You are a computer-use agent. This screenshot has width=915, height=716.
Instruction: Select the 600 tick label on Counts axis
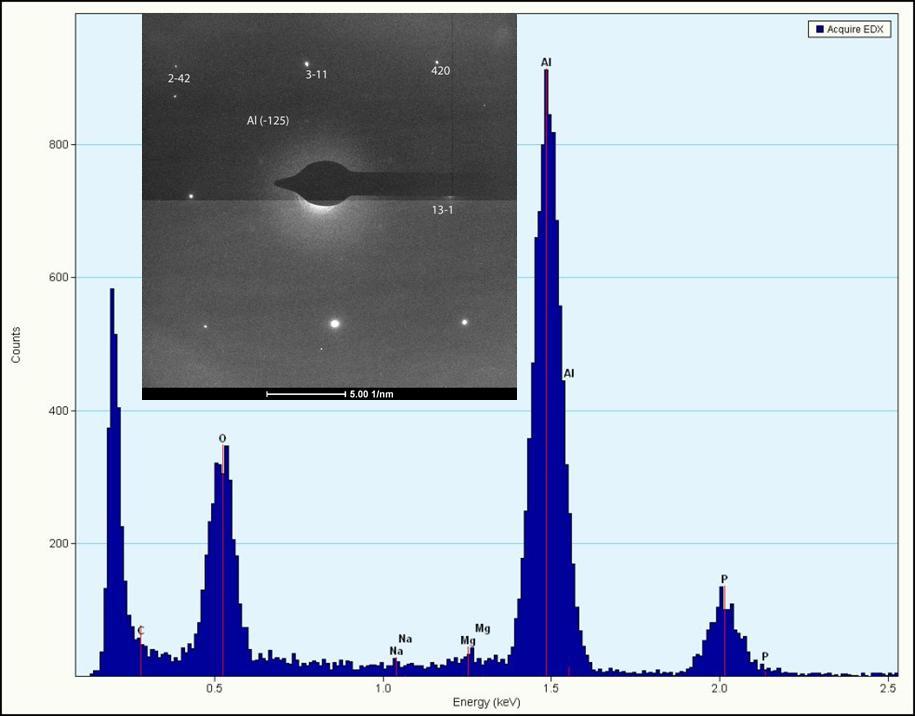60,278
